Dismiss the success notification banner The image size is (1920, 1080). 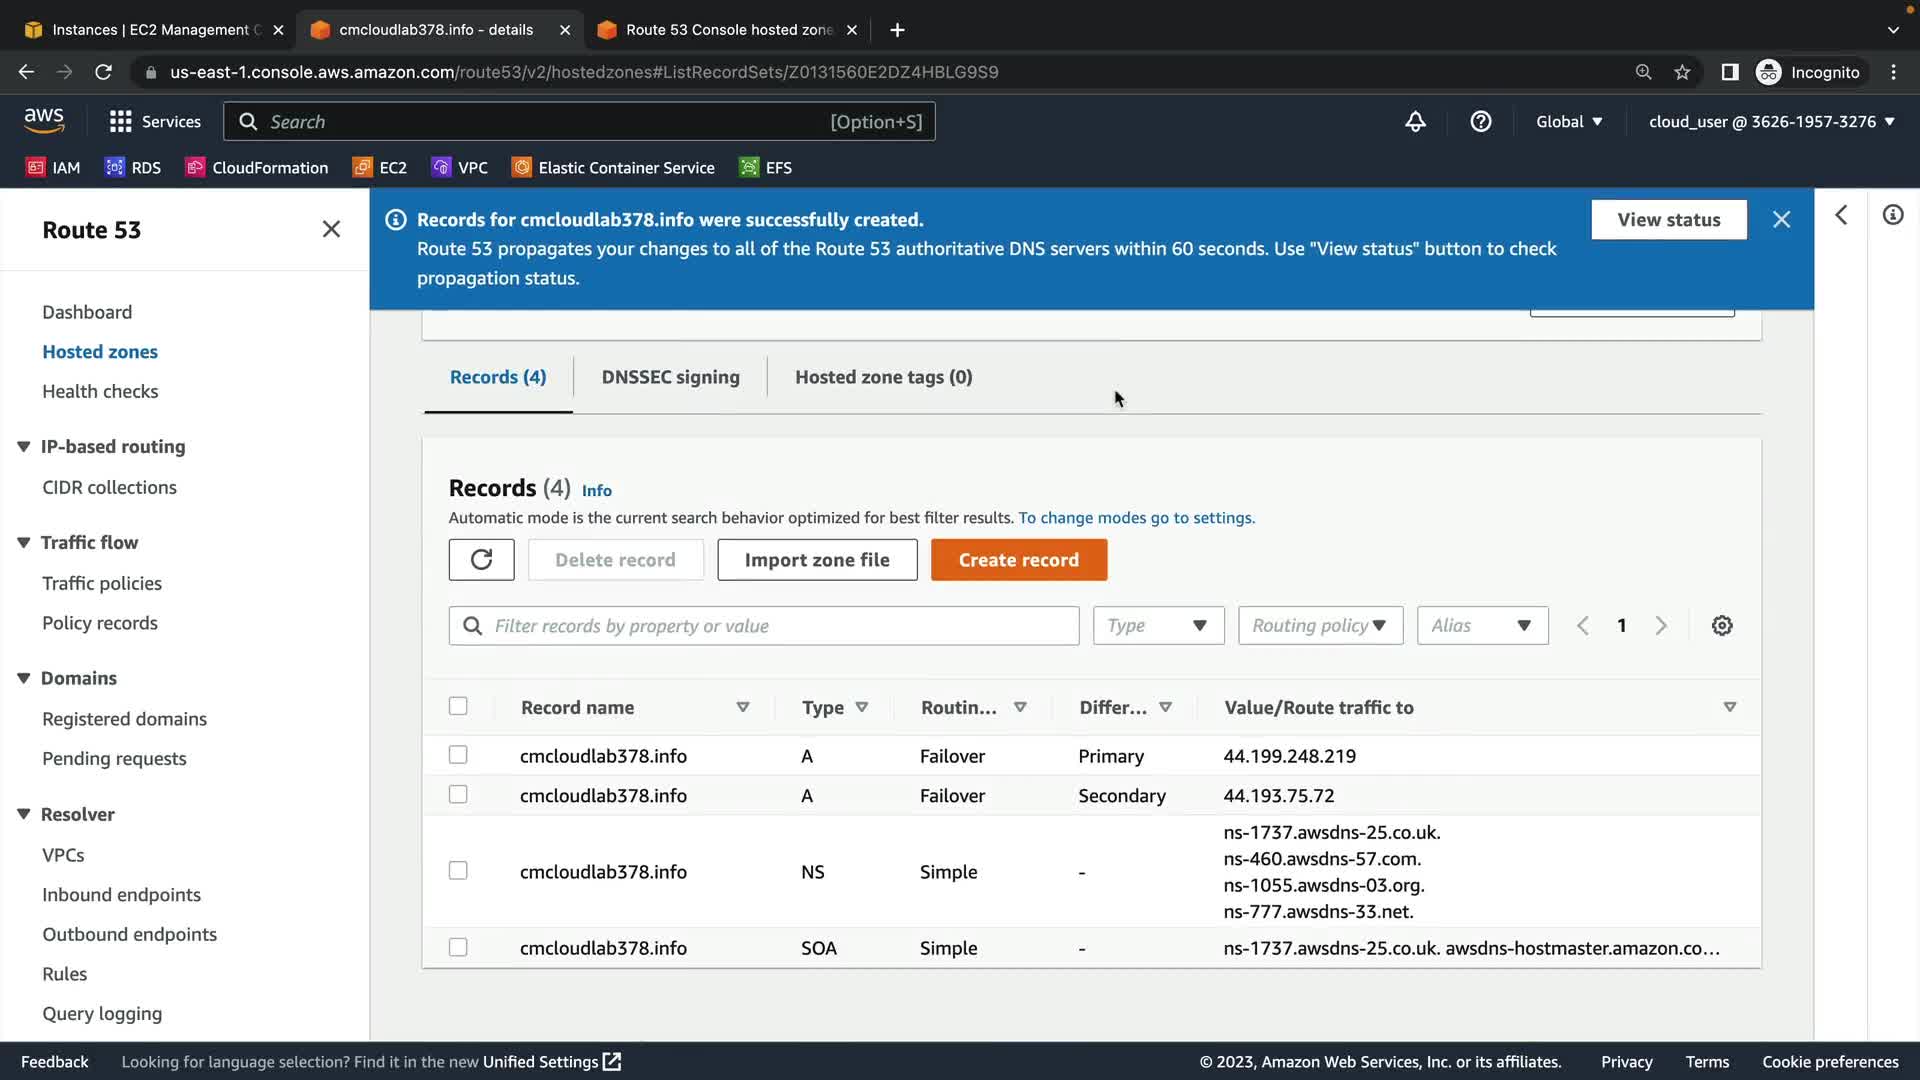(1781, 220)
